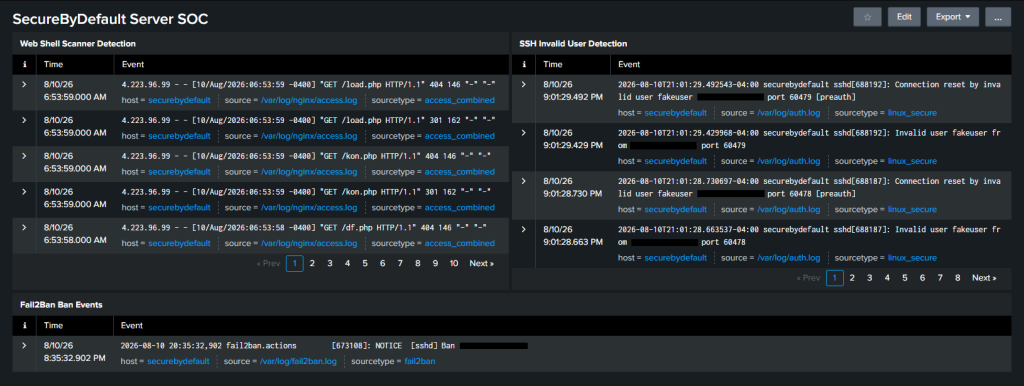Expand Fail2Ban event at 8:35:32.902 PM
The width and height of the screenshot is (1024, 386).
coord(24,345)
